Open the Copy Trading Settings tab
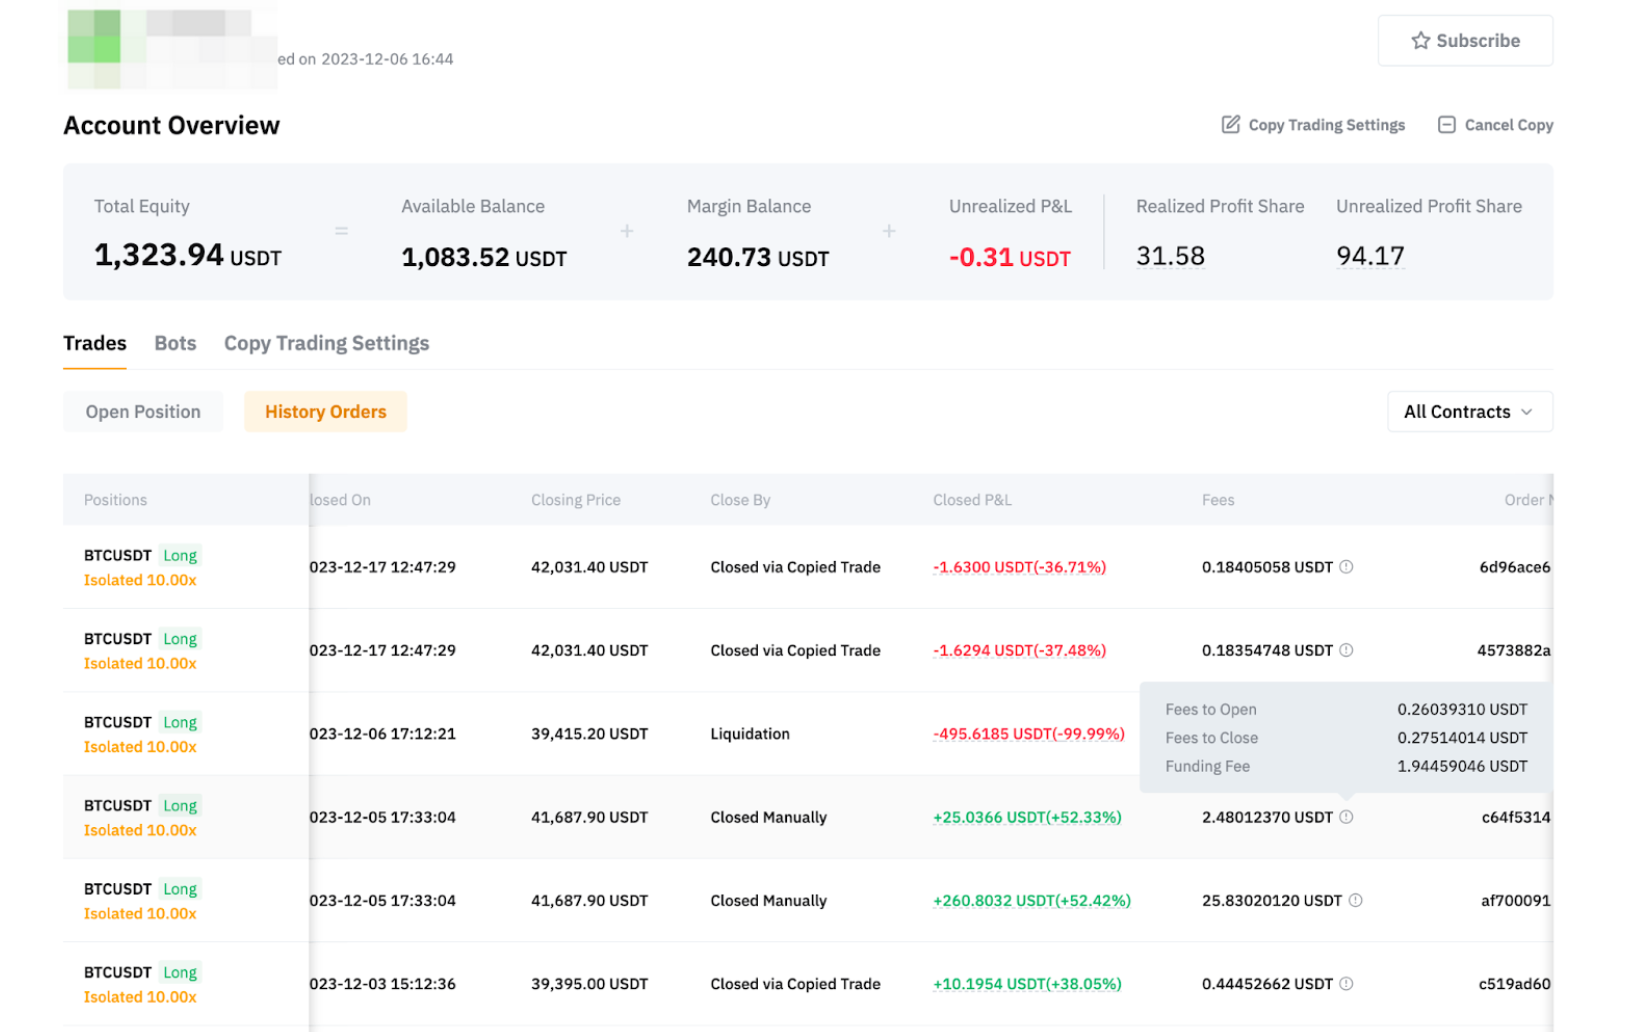The image size is (1626, 1032). pyautogui.click(x=326, y=343)
